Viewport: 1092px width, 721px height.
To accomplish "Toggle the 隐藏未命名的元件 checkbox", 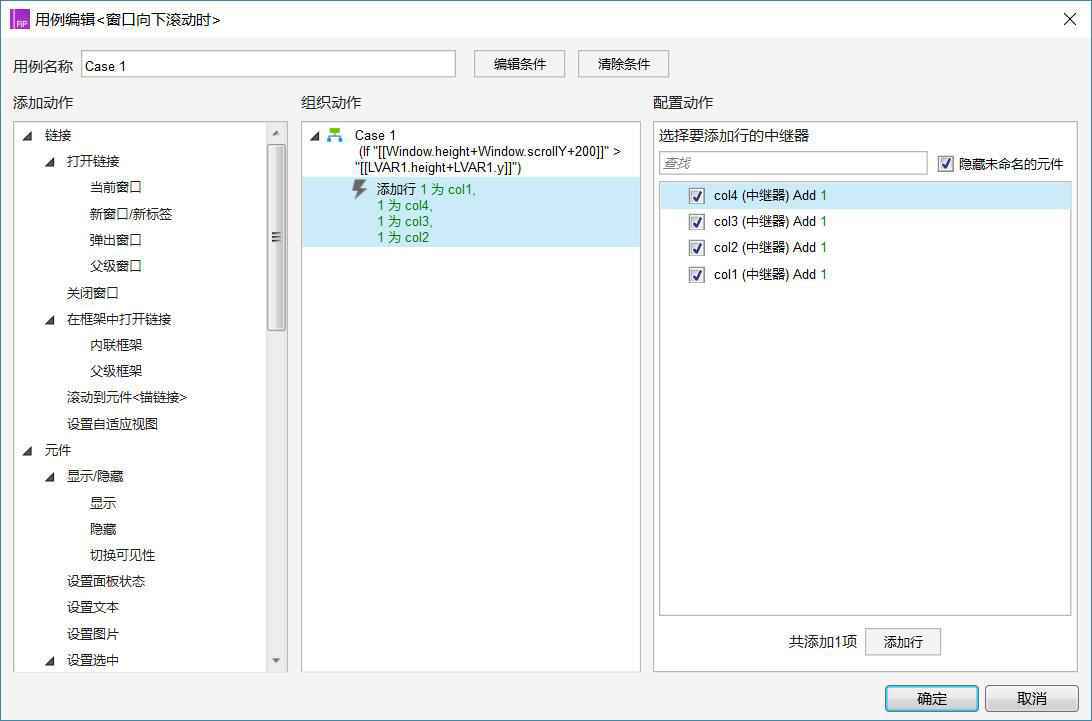I will (x=945, y=164).
